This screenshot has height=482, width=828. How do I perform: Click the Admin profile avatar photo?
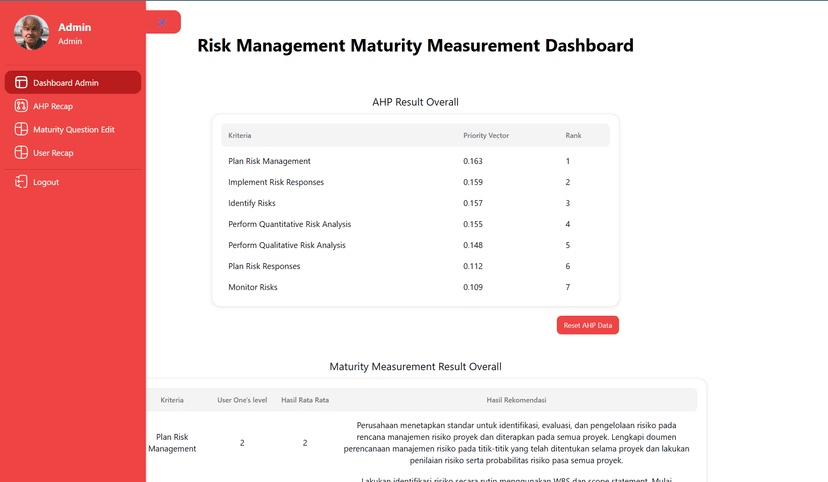tap(31, 33)
